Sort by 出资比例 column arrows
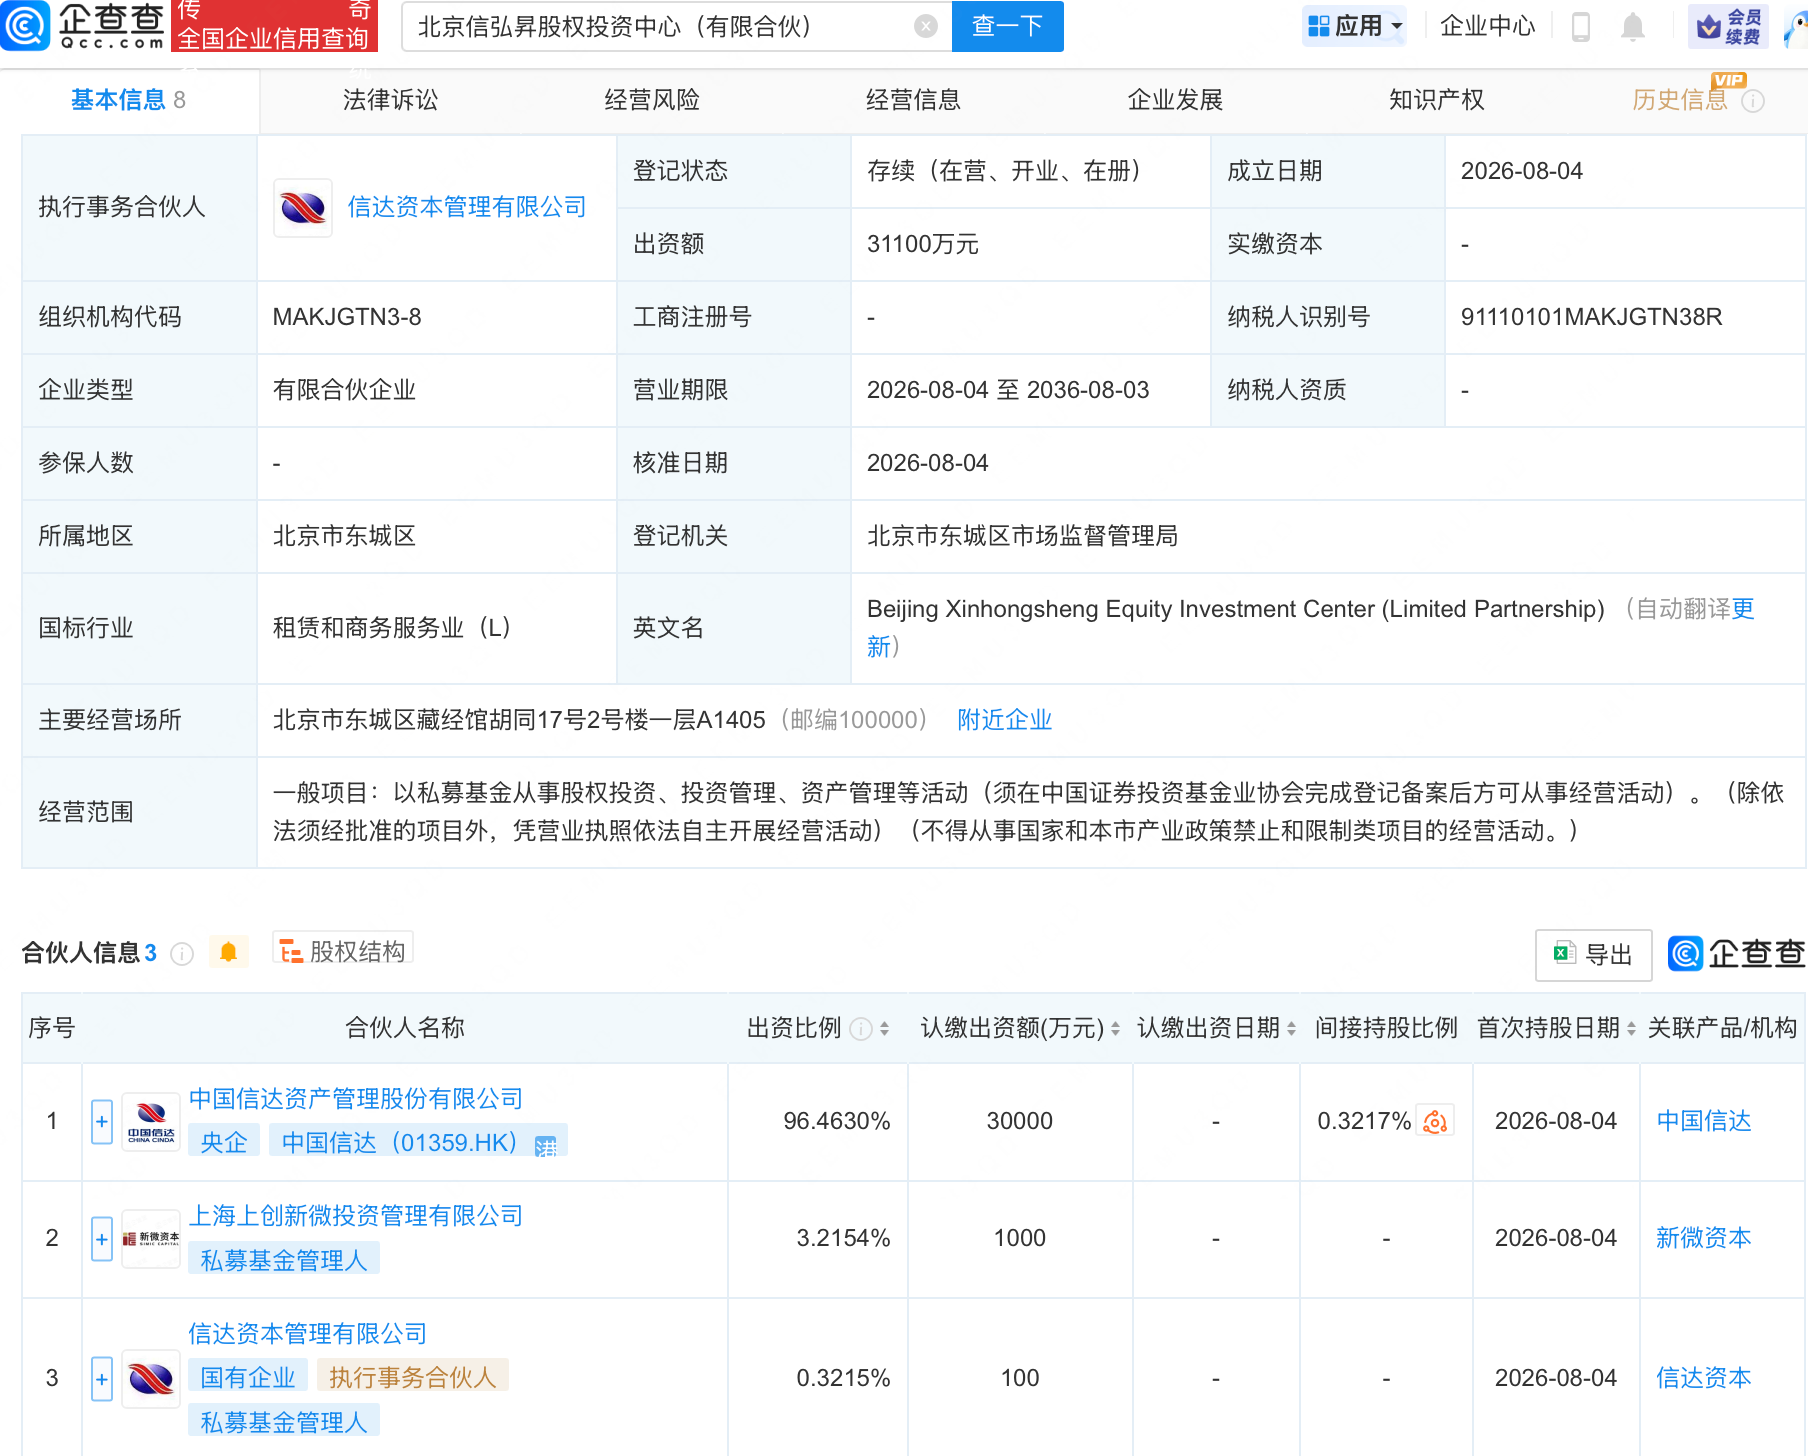 884,1029
